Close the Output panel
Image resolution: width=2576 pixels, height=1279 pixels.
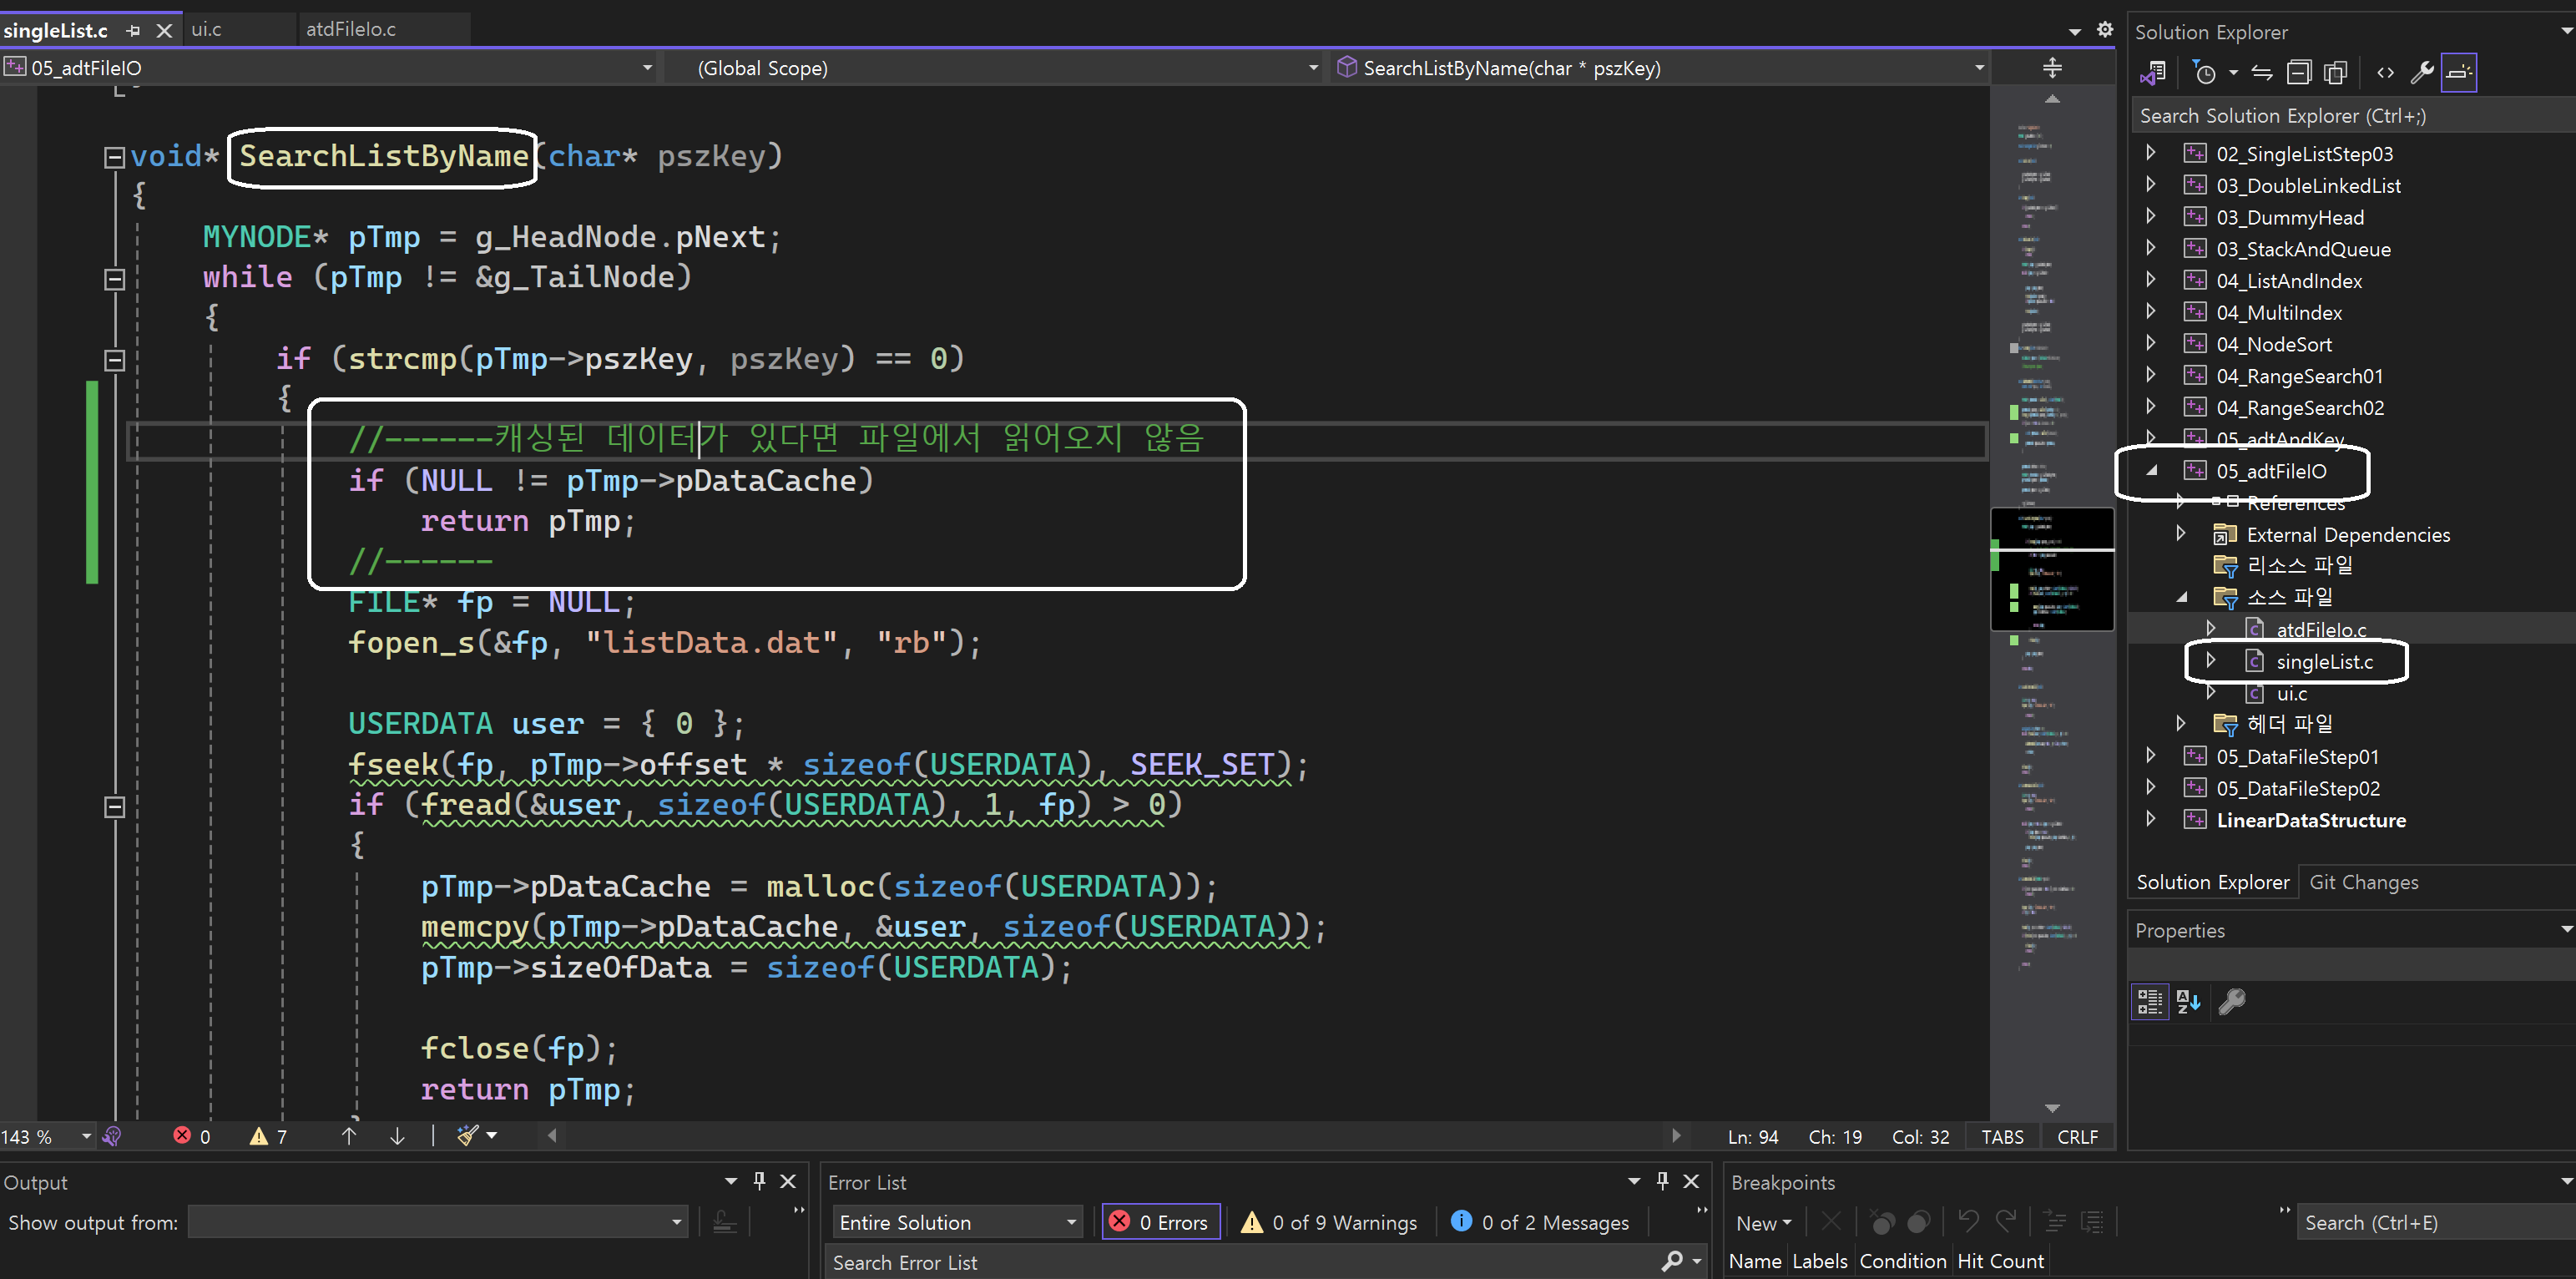[788, 1181]
